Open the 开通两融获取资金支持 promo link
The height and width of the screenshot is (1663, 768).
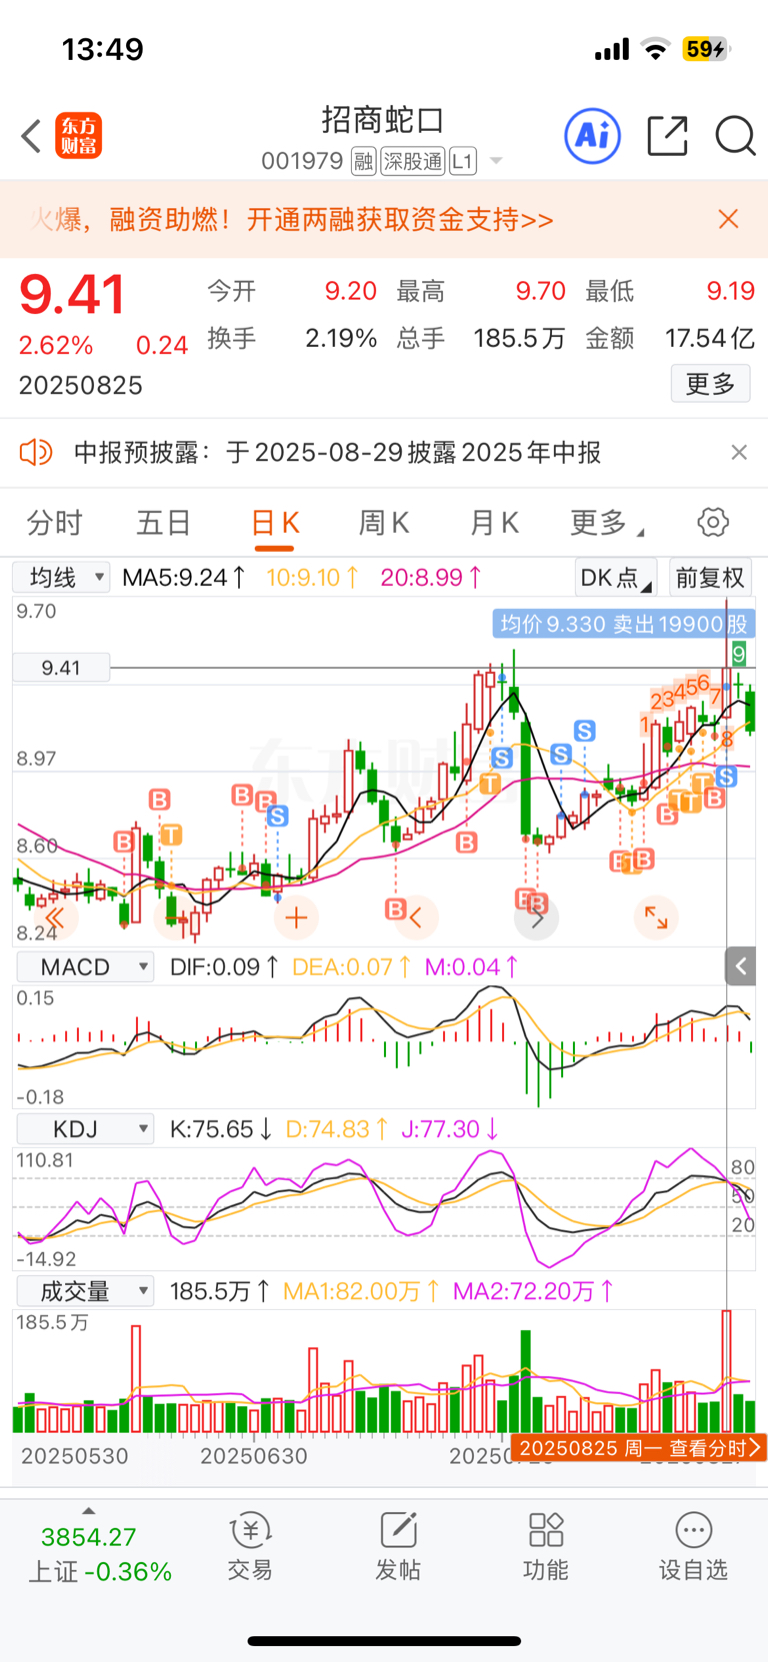tap(400, 219)
